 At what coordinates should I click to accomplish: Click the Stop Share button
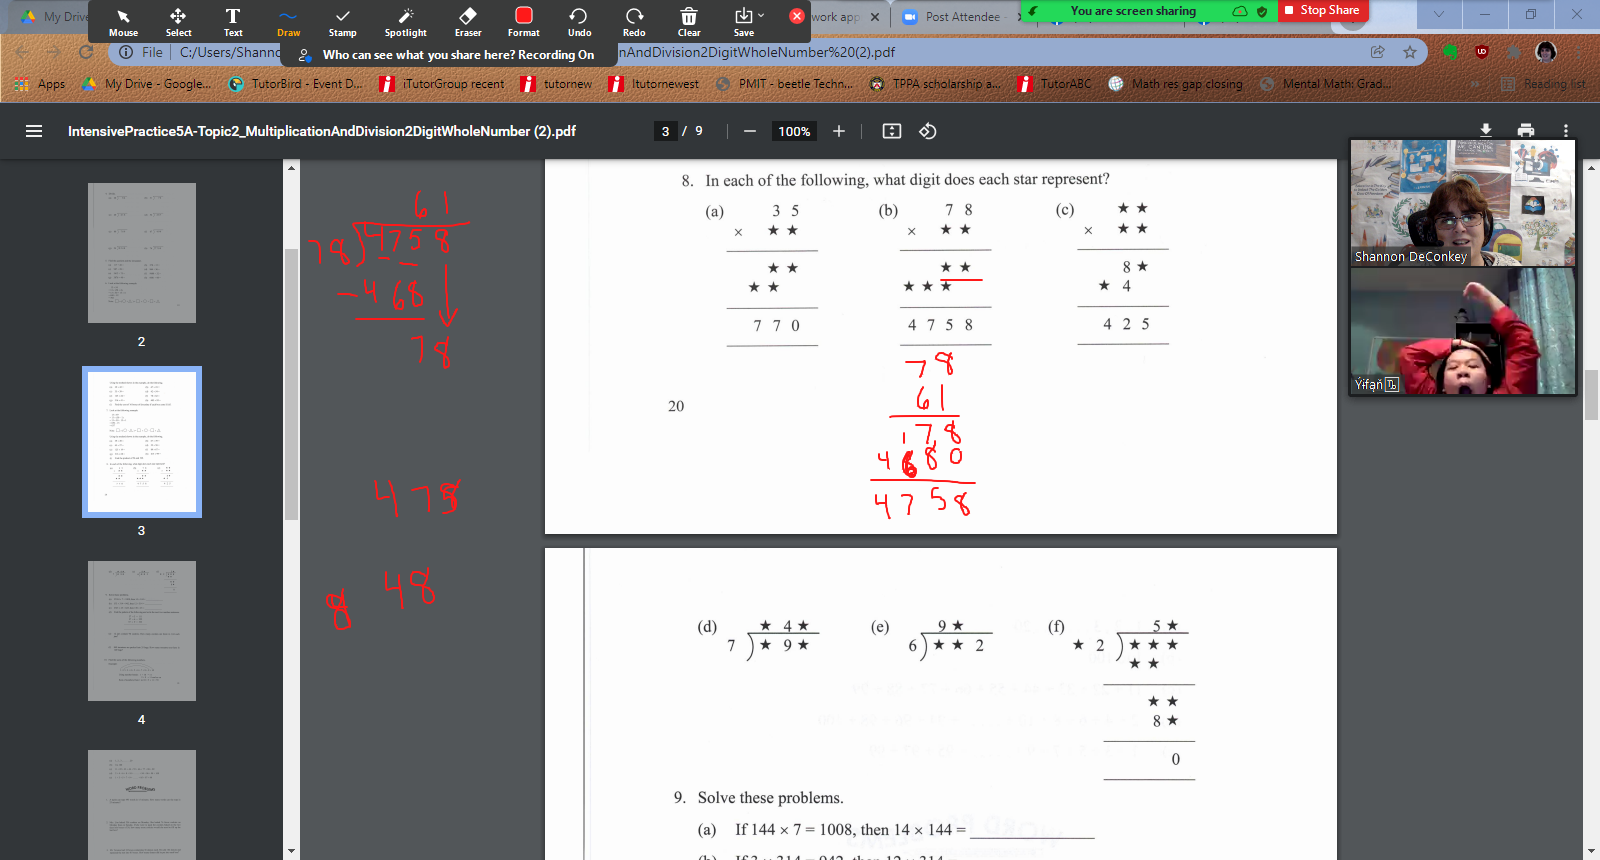click(x=1322, y=10)
